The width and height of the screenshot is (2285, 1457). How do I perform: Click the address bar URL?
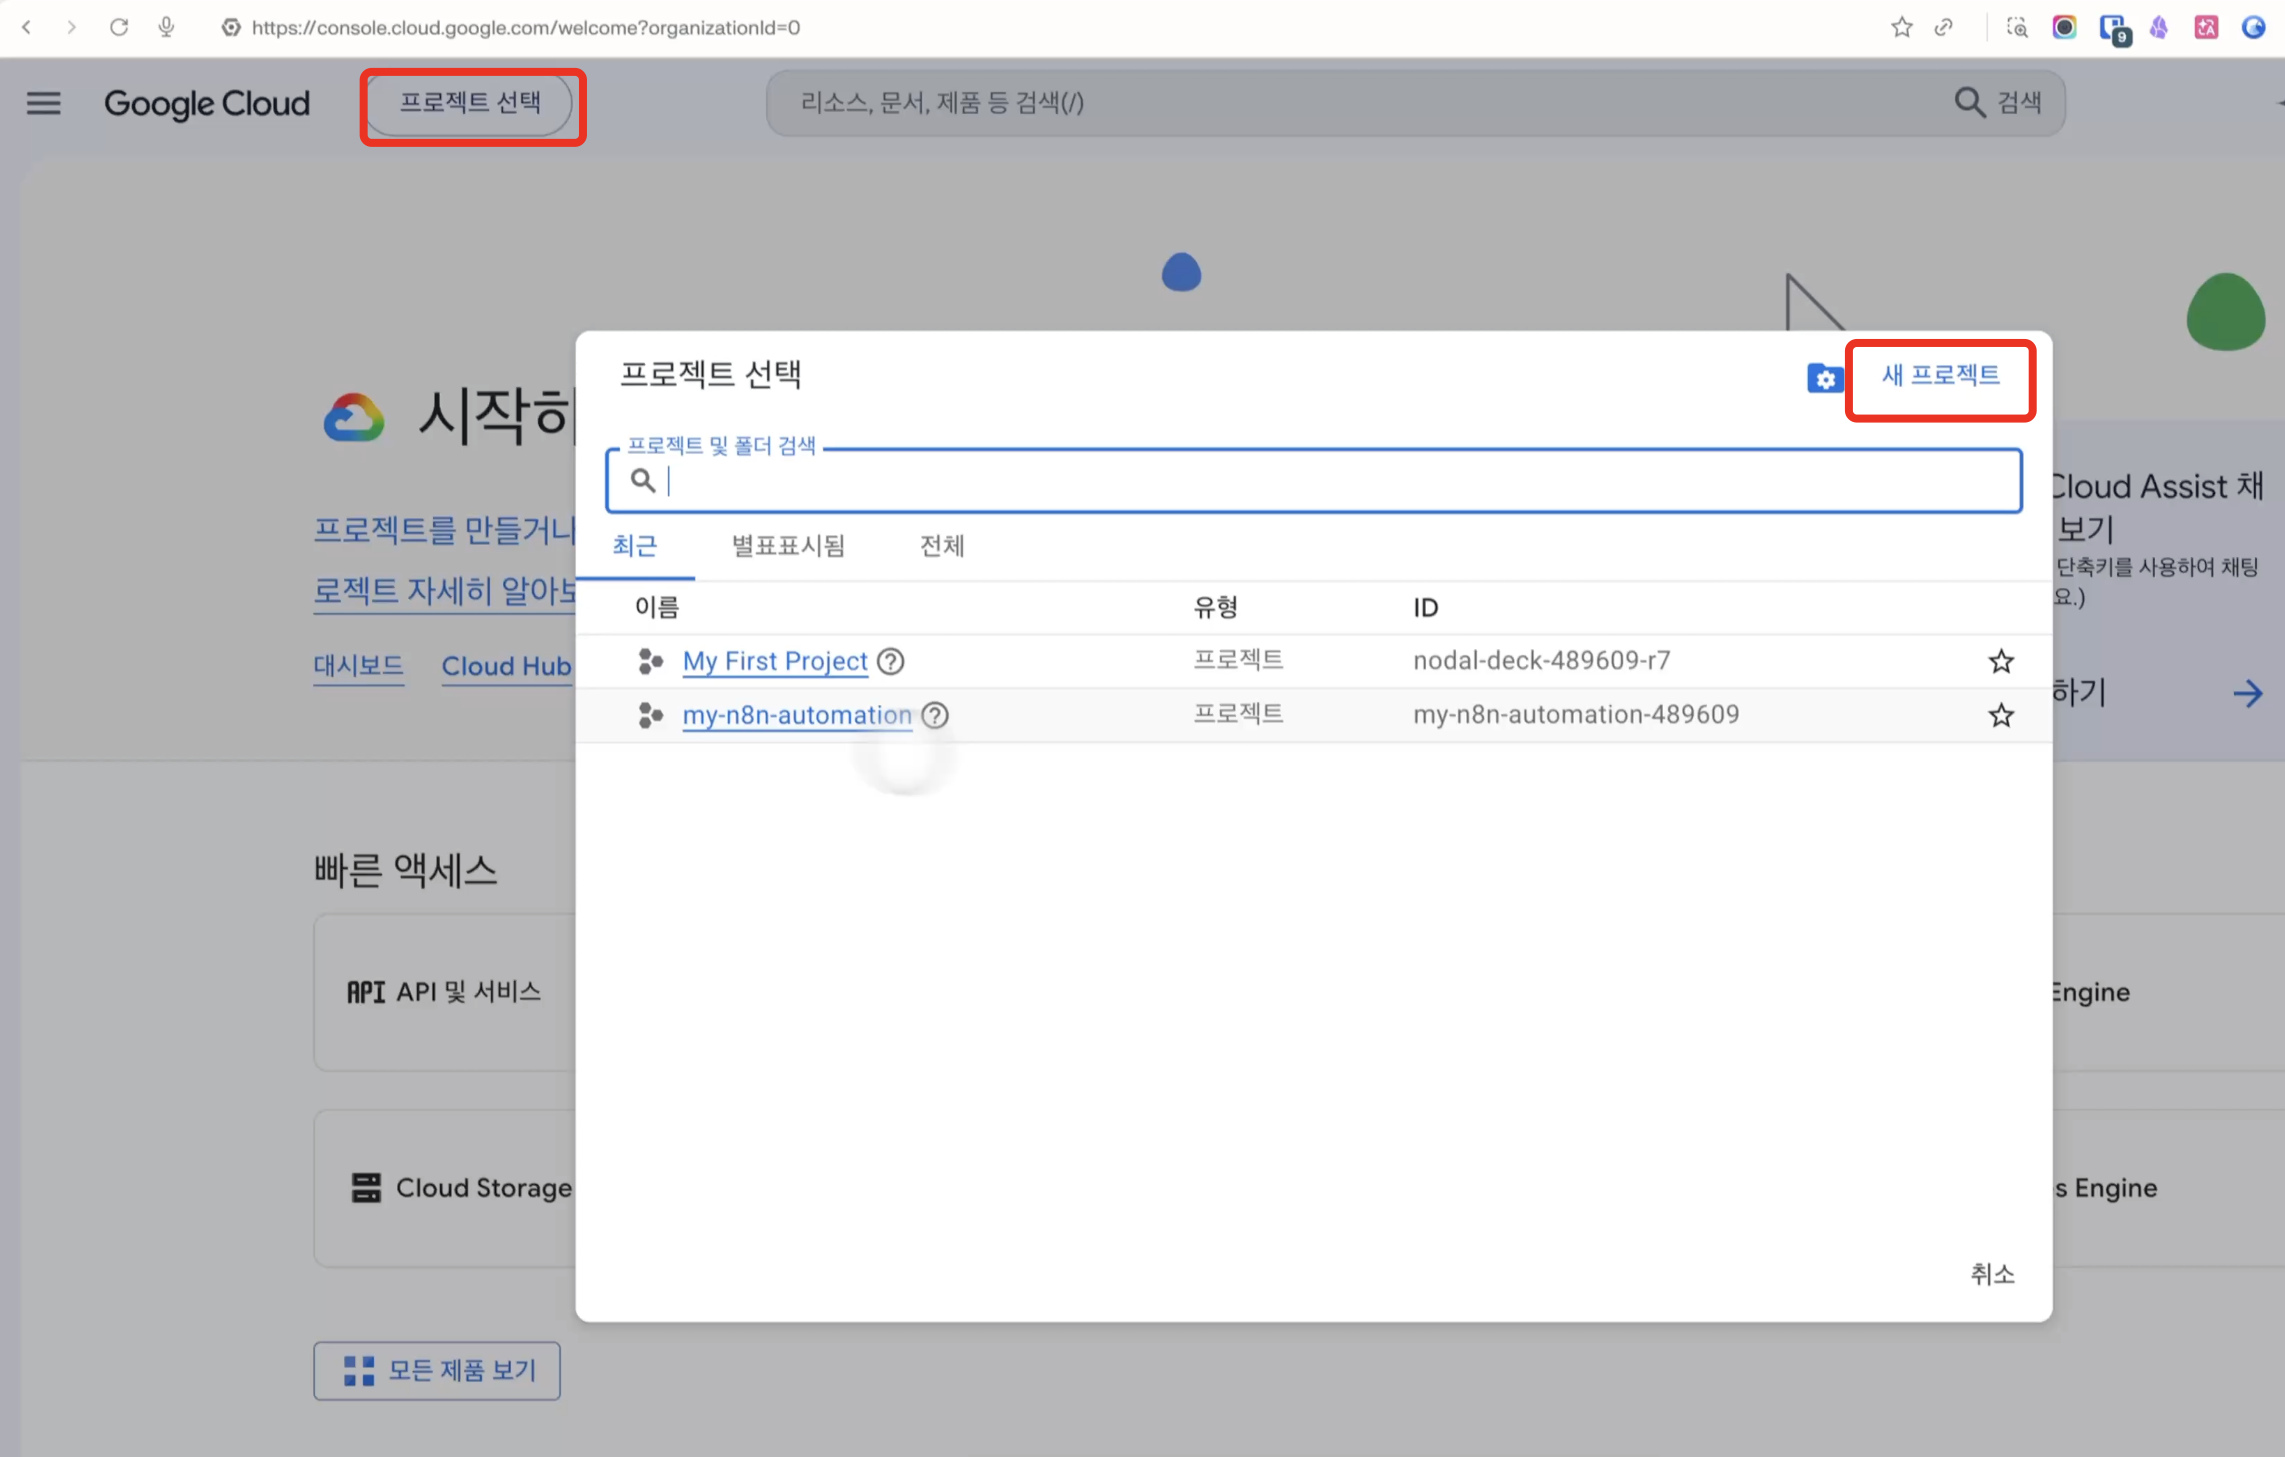pos(526,28)
